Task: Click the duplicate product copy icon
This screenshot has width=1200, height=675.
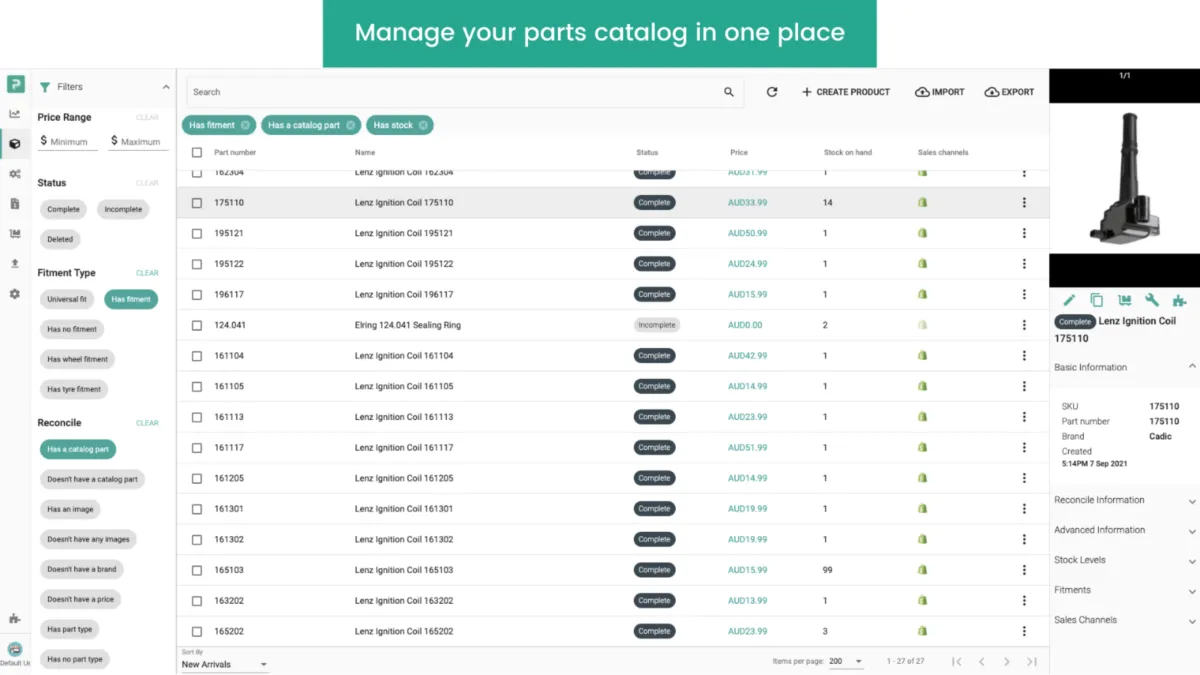Action: (x=1097, y=300)
